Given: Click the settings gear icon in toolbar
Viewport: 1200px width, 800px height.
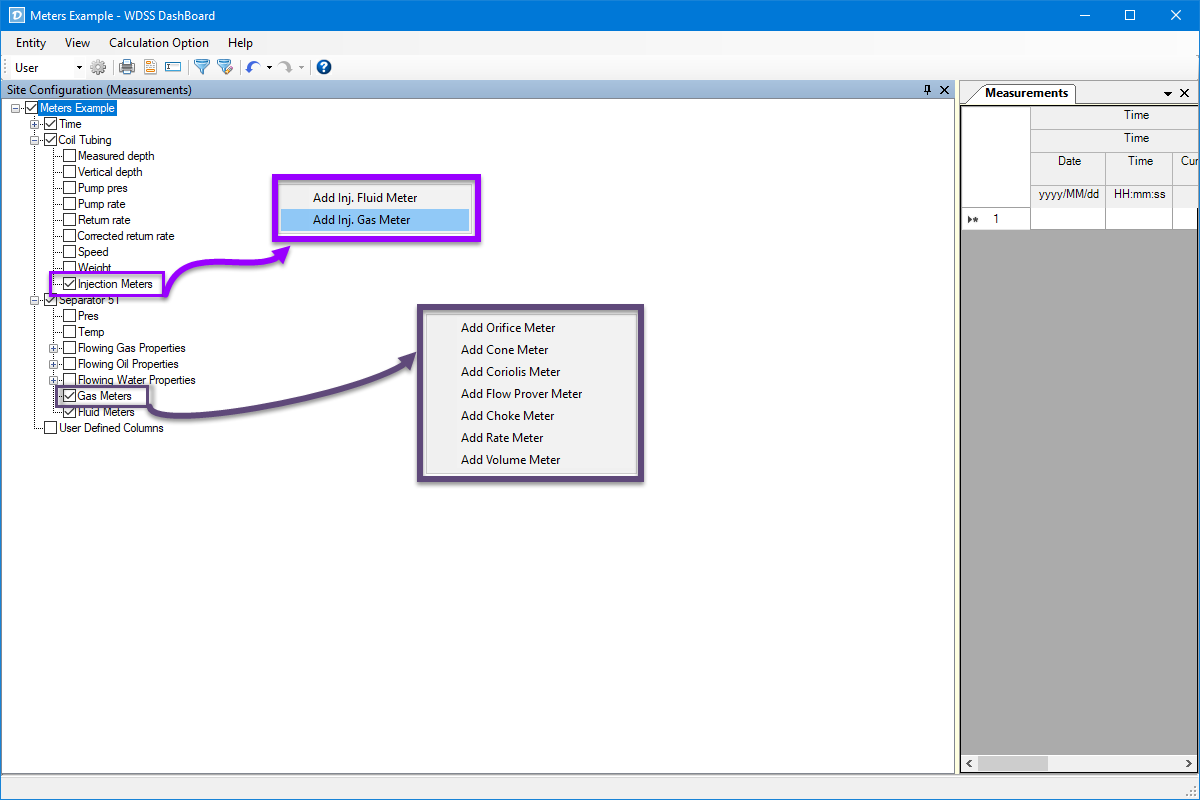Looking at the screenshot, I should click(98, 67).
